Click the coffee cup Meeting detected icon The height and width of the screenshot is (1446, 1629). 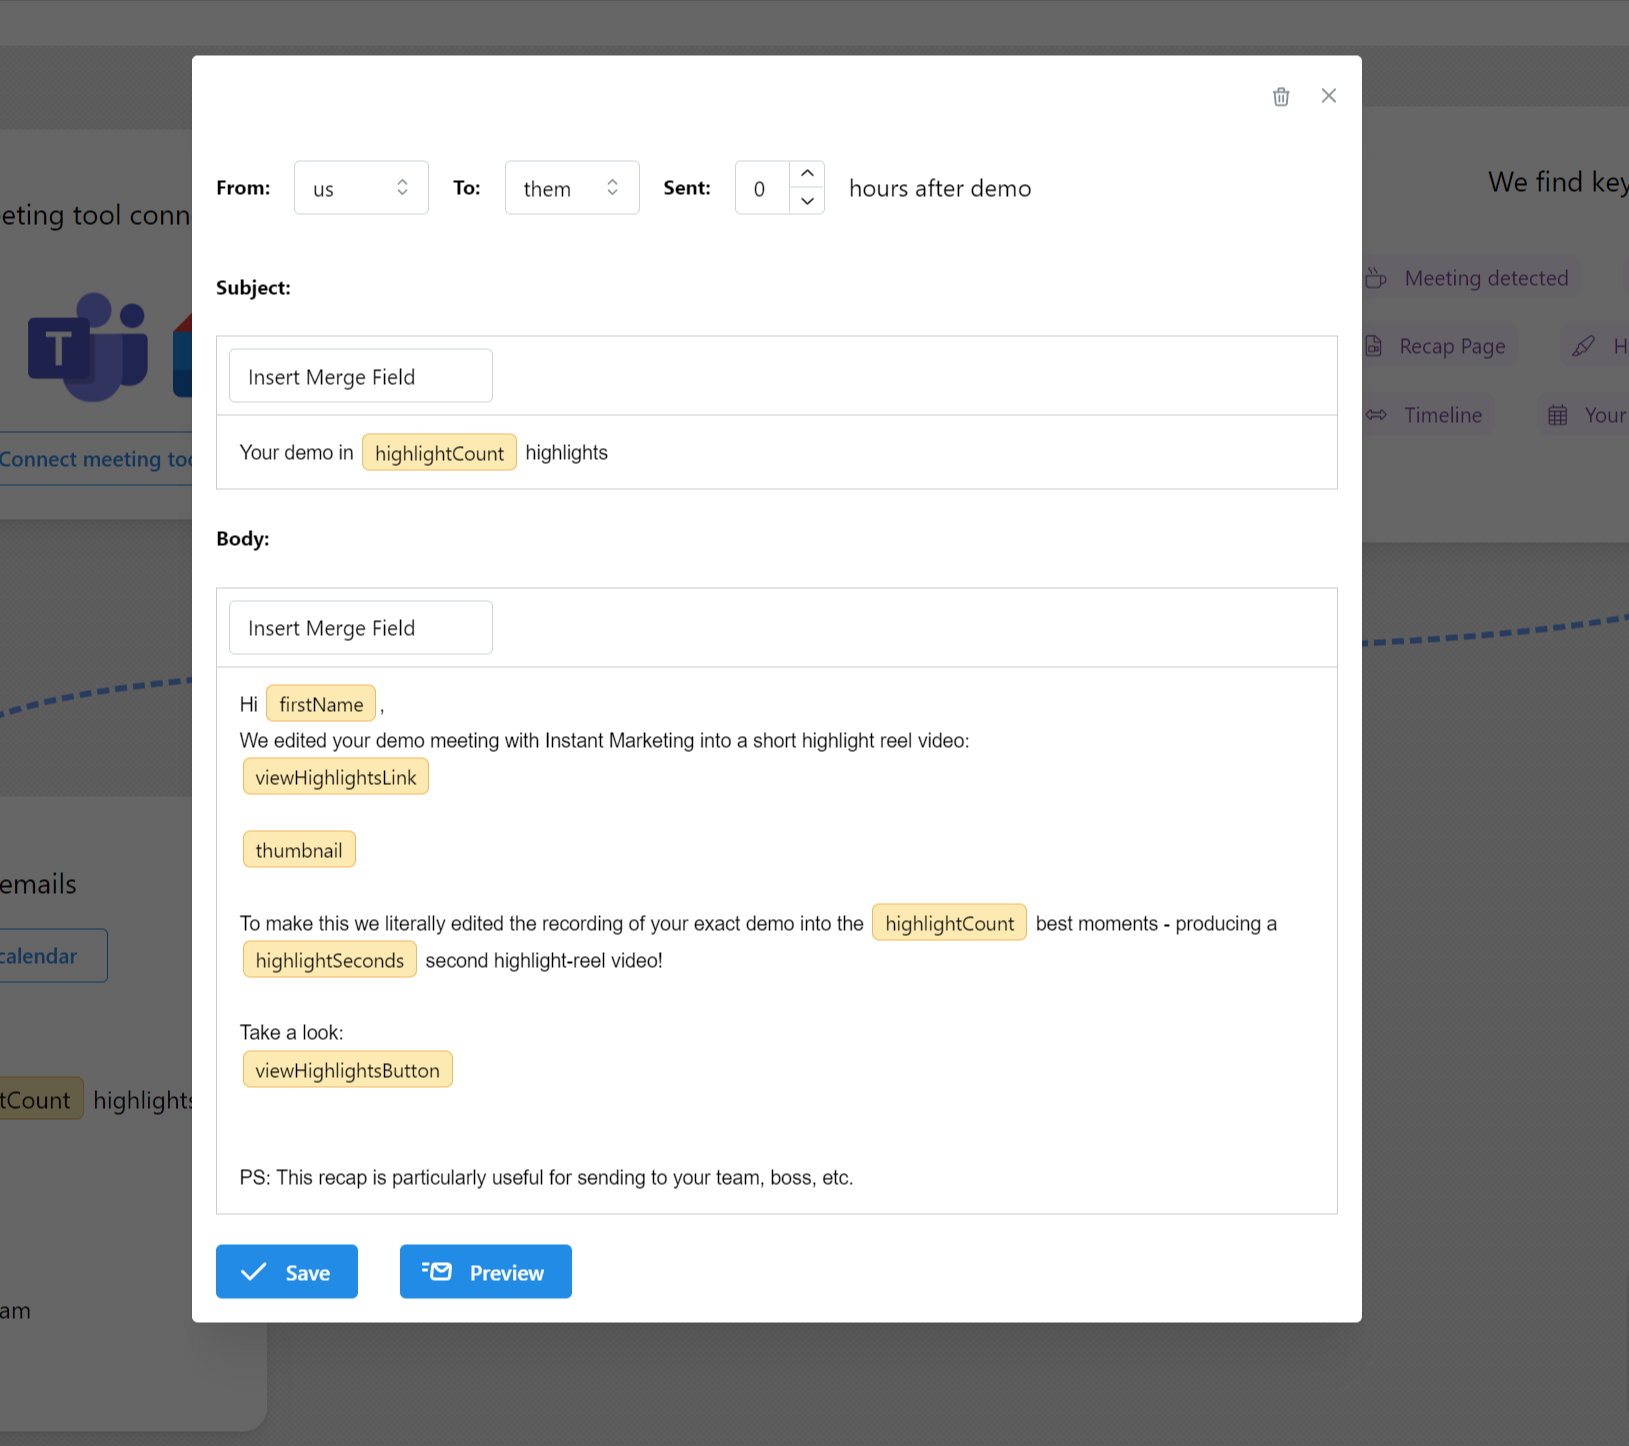(x=1376, y=277)
